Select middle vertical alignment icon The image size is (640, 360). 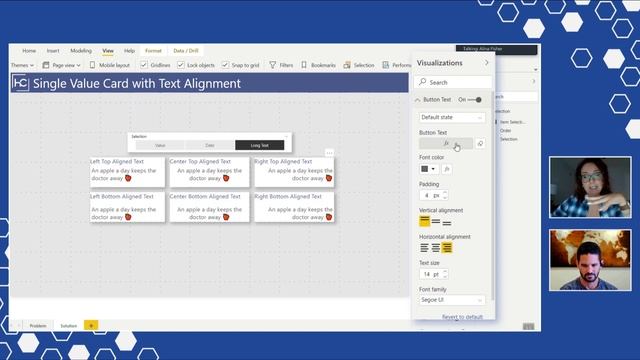436,222
